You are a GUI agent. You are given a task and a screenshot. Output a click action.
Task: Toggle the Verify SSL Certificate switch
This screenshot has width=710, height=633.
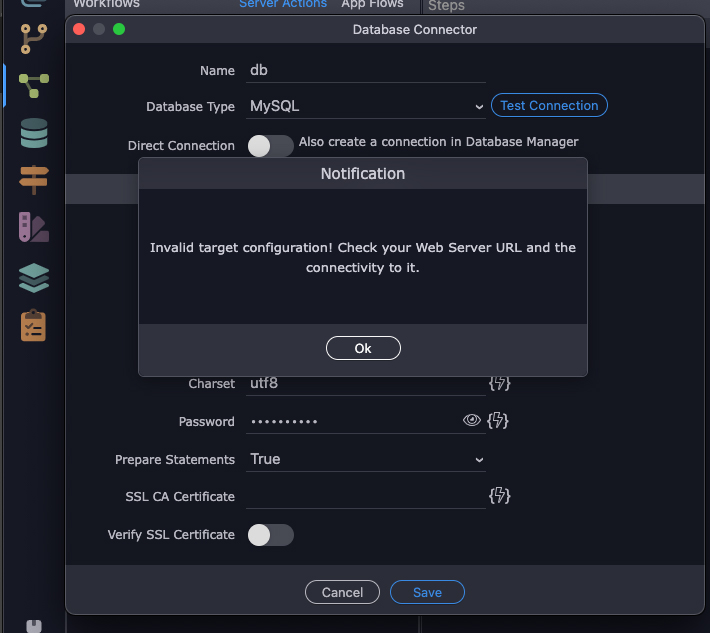(270, 535)
